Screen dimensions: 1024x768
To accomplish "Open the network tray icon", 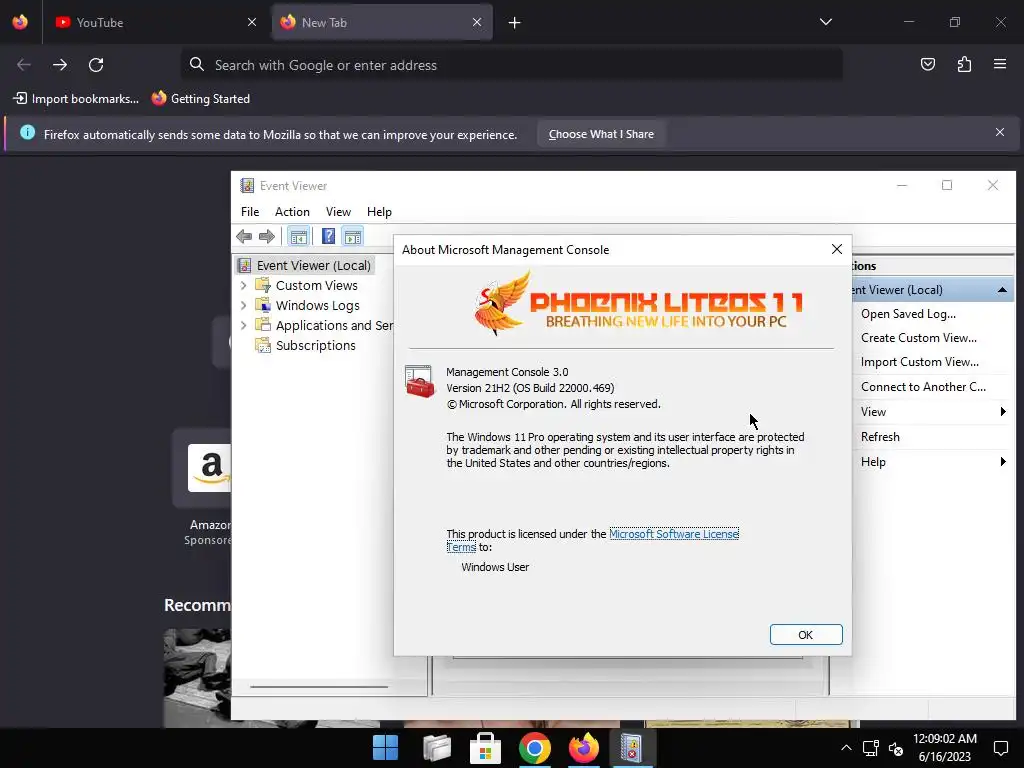I will (x=871, y=748).
